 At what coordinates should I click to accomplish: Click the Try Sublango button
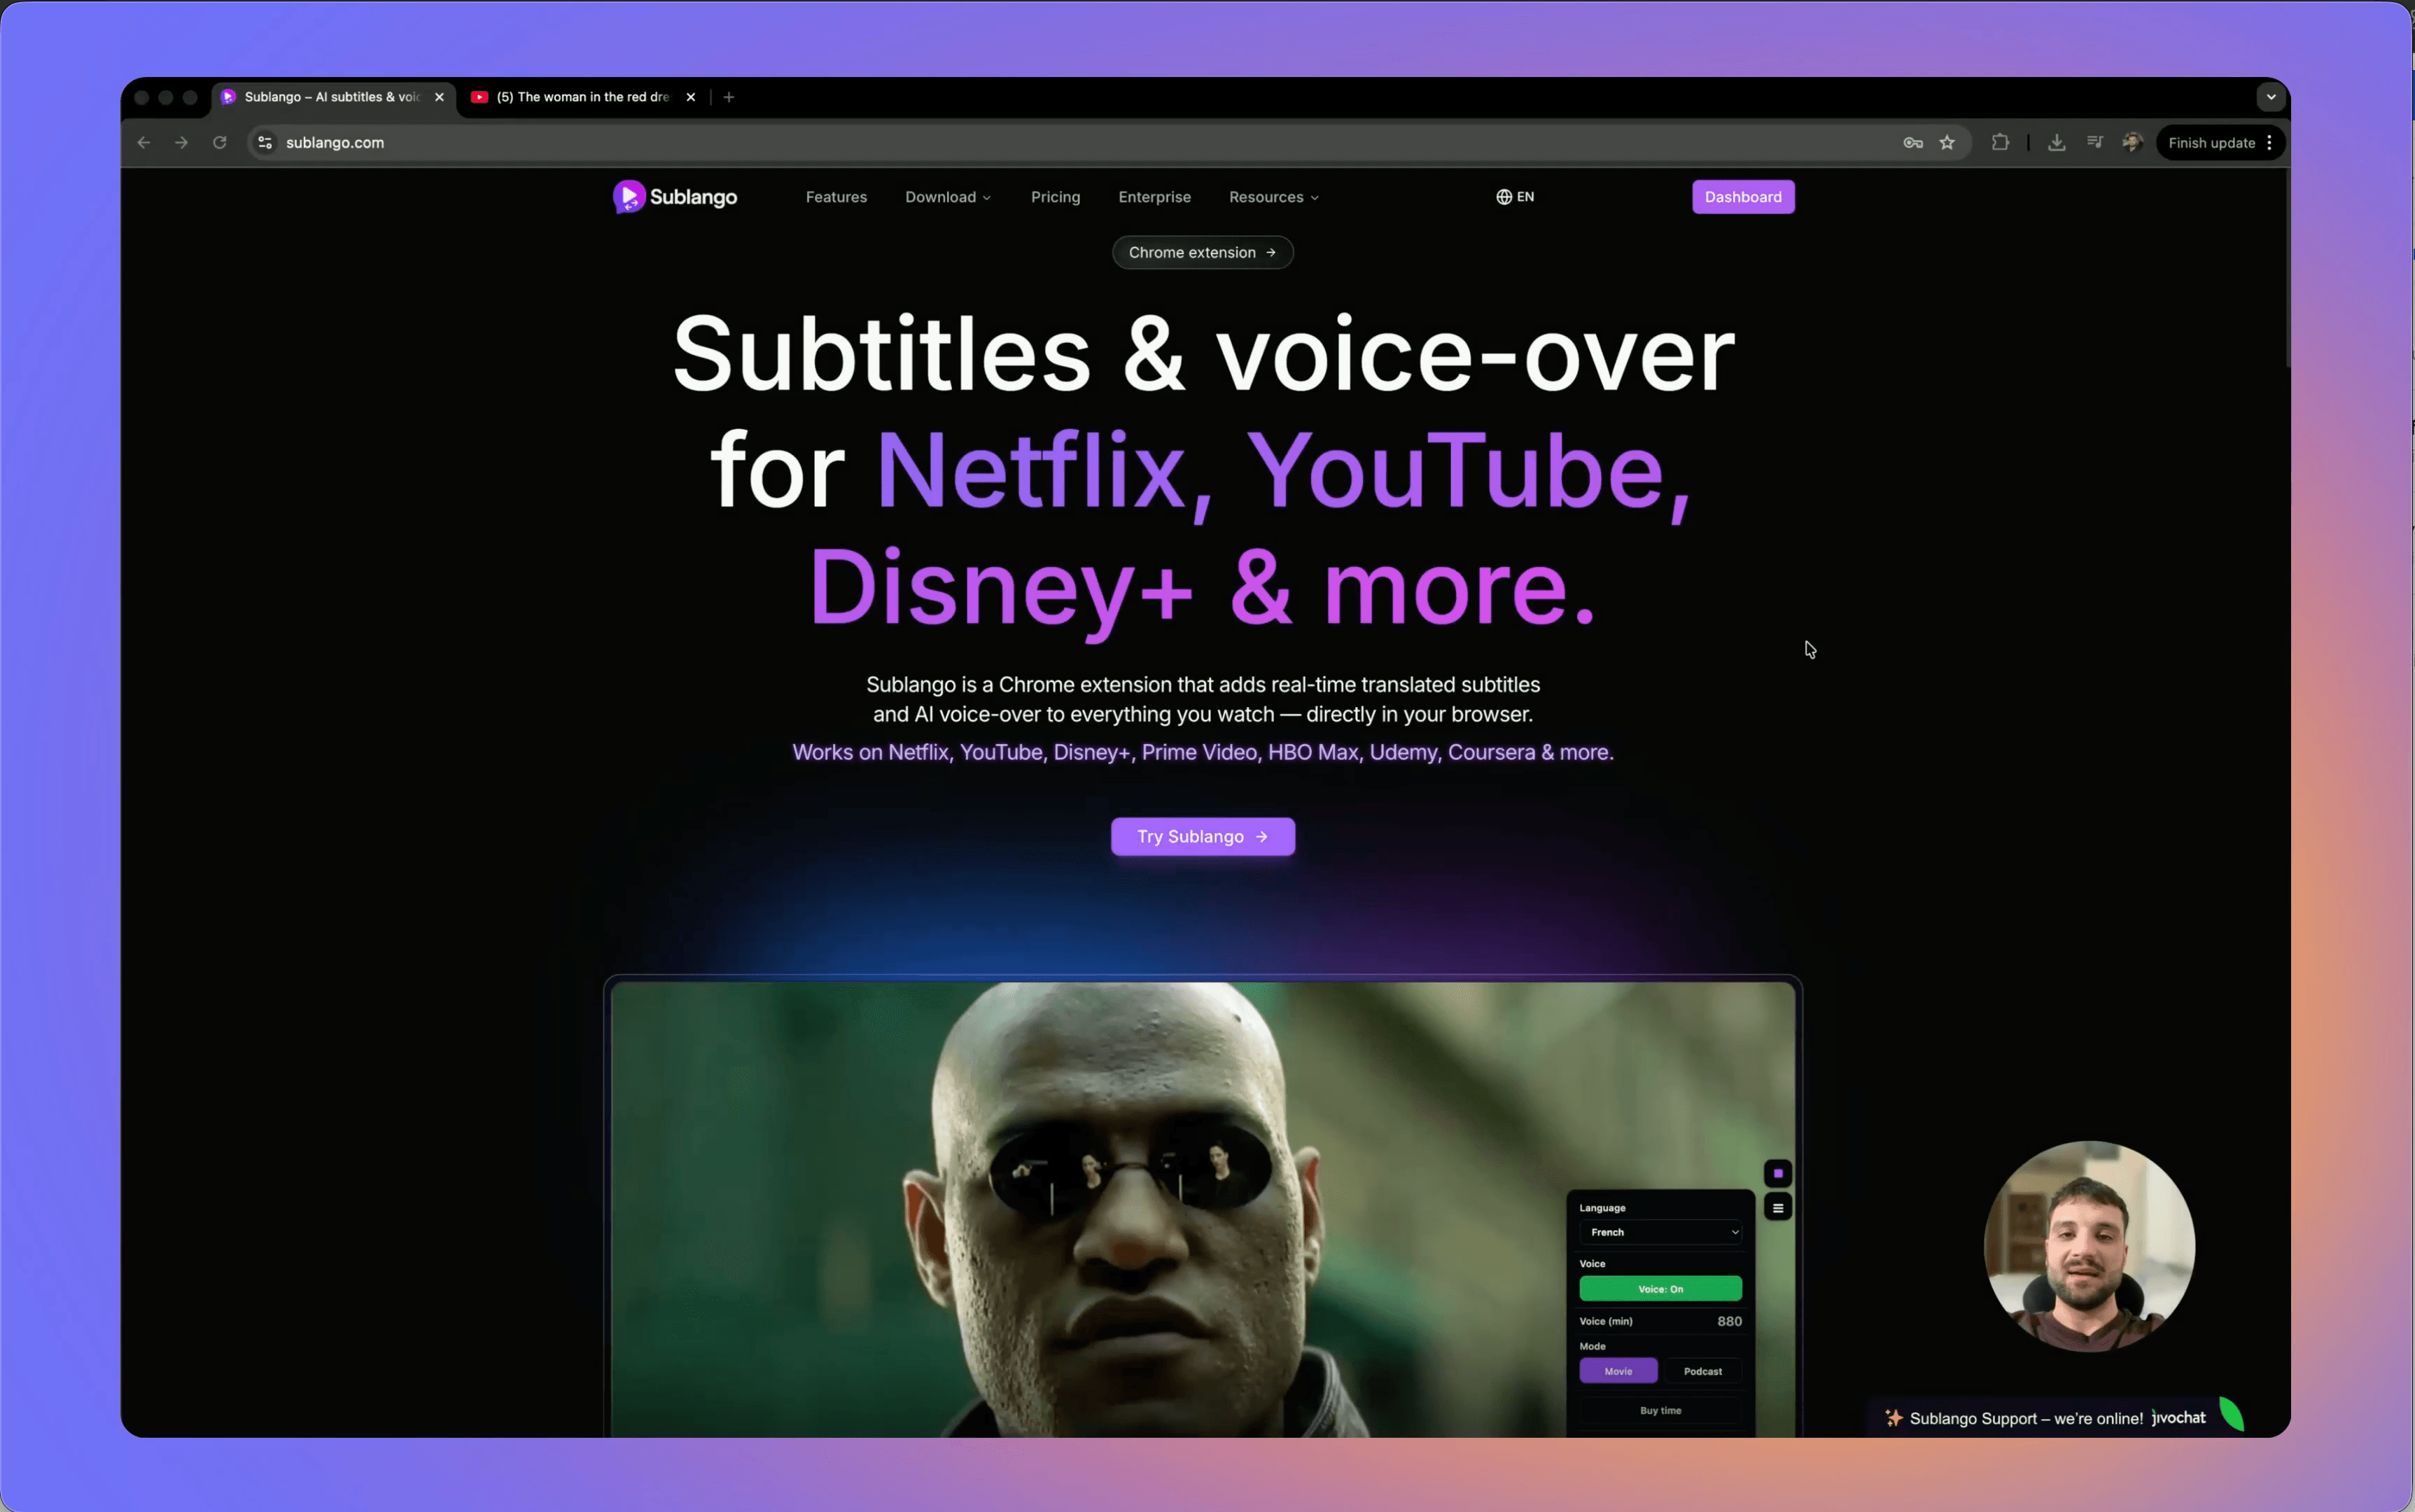pyautogui.click(x=1202, y=837)
